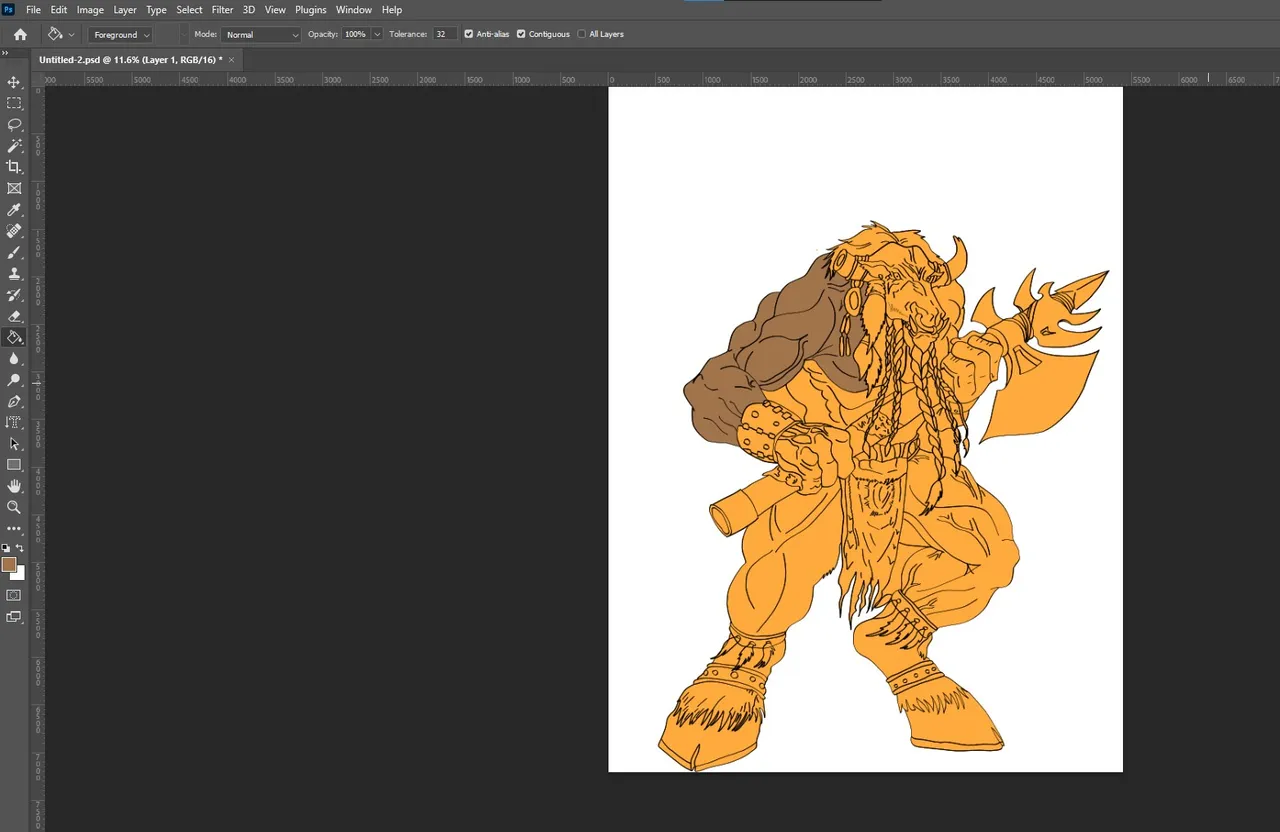
Task: Open the Edit Toolbar three-dots menu
Action: coord(14,528)
